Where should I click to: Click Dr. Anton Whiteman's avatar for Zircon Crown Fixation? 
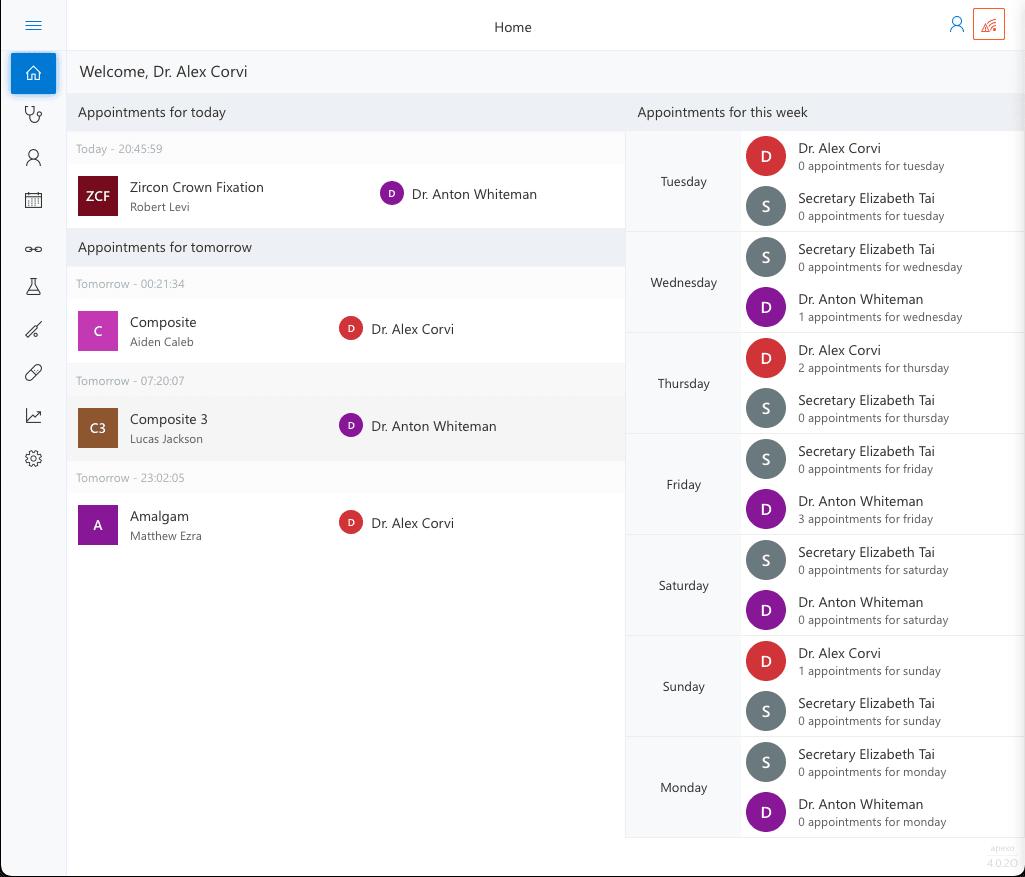pyautogui.click(x=391, y=193)
